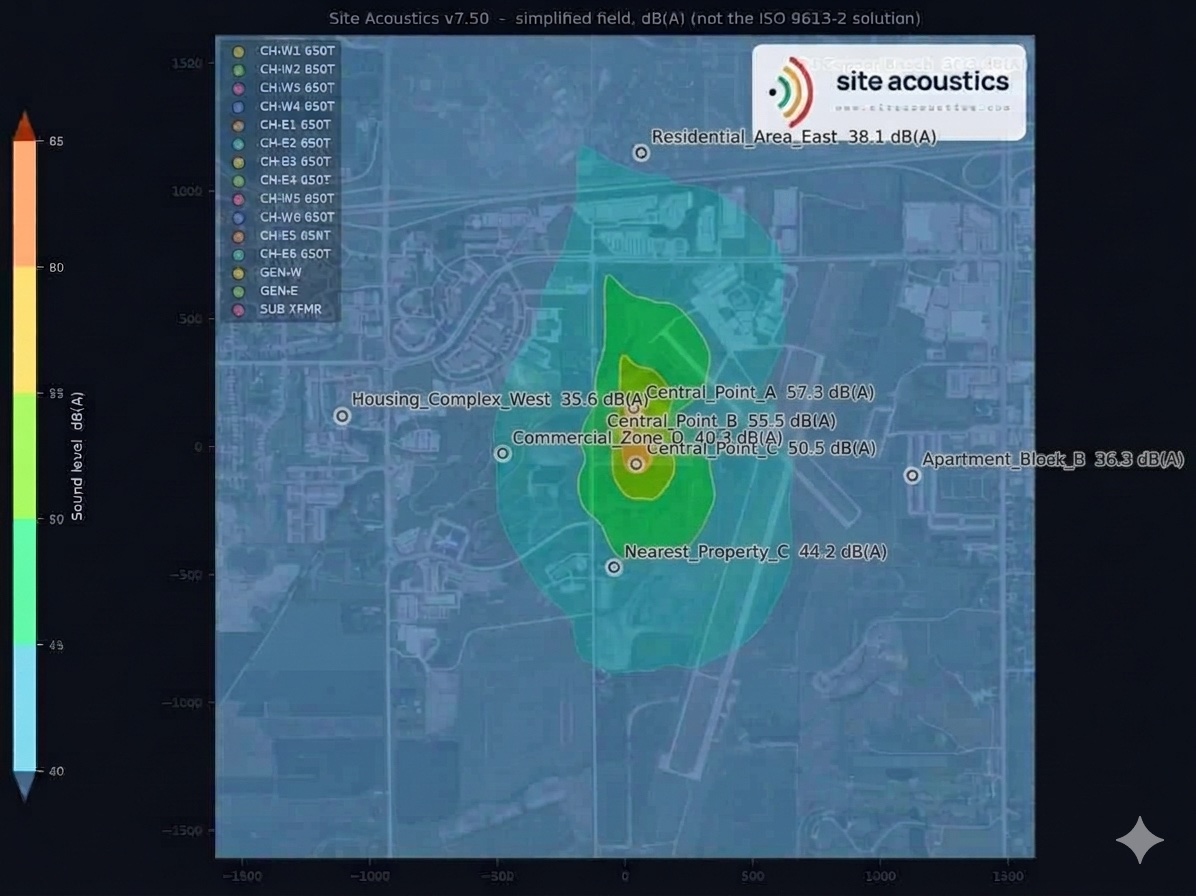Select the Nearest_Property_C receptor marker

(x=614, y=567)
